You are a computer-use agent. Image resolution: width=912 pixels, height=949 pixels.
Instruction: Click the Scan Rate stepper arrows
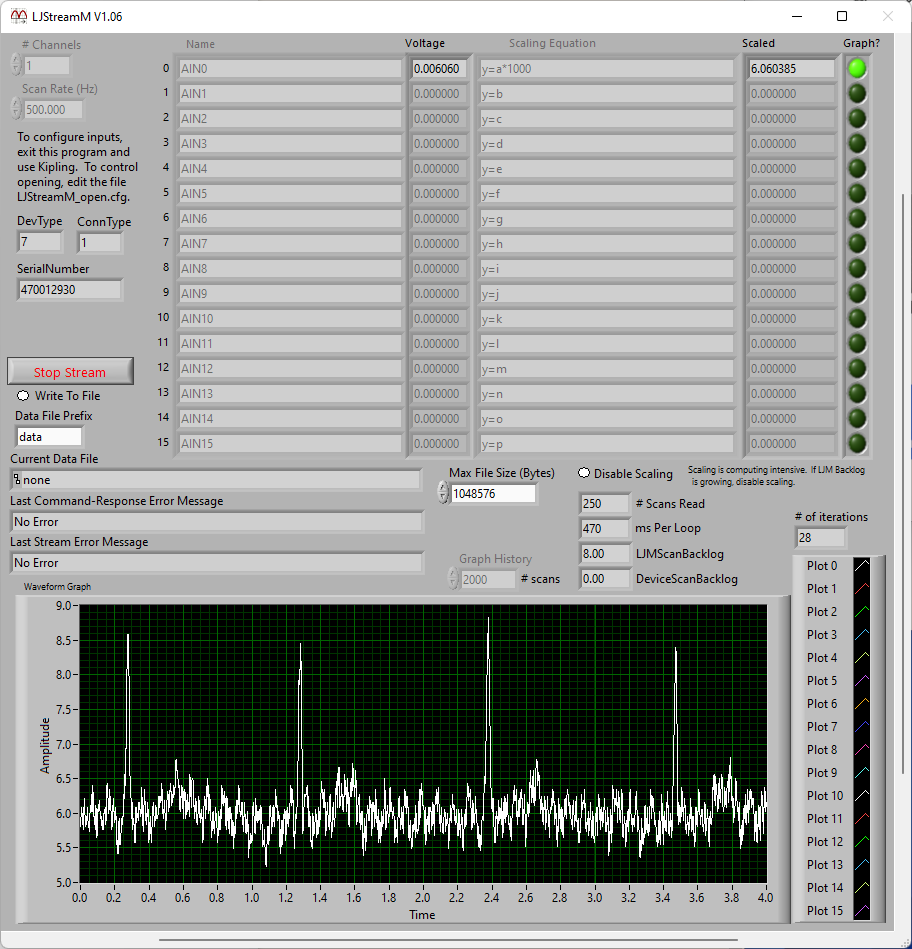(x=16, y=109)
